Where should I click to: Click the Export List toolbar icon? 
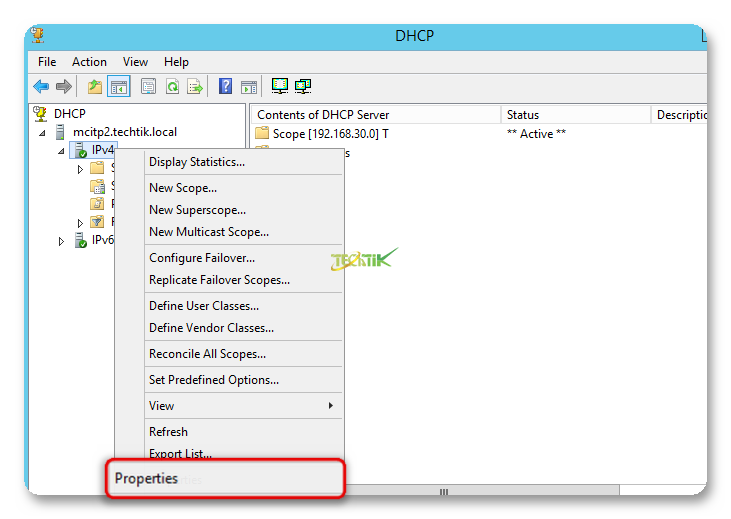(x=195, y=87)
